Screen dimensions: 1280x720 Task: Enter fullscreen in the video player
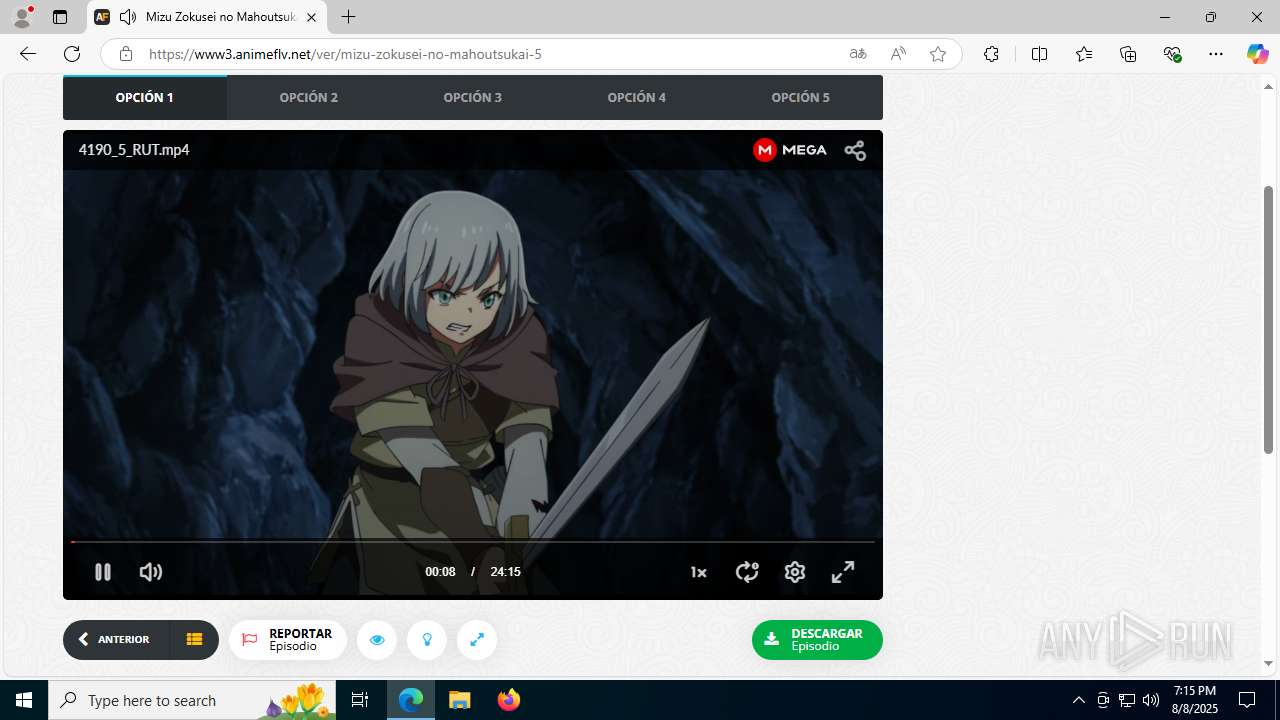(843, 572)
